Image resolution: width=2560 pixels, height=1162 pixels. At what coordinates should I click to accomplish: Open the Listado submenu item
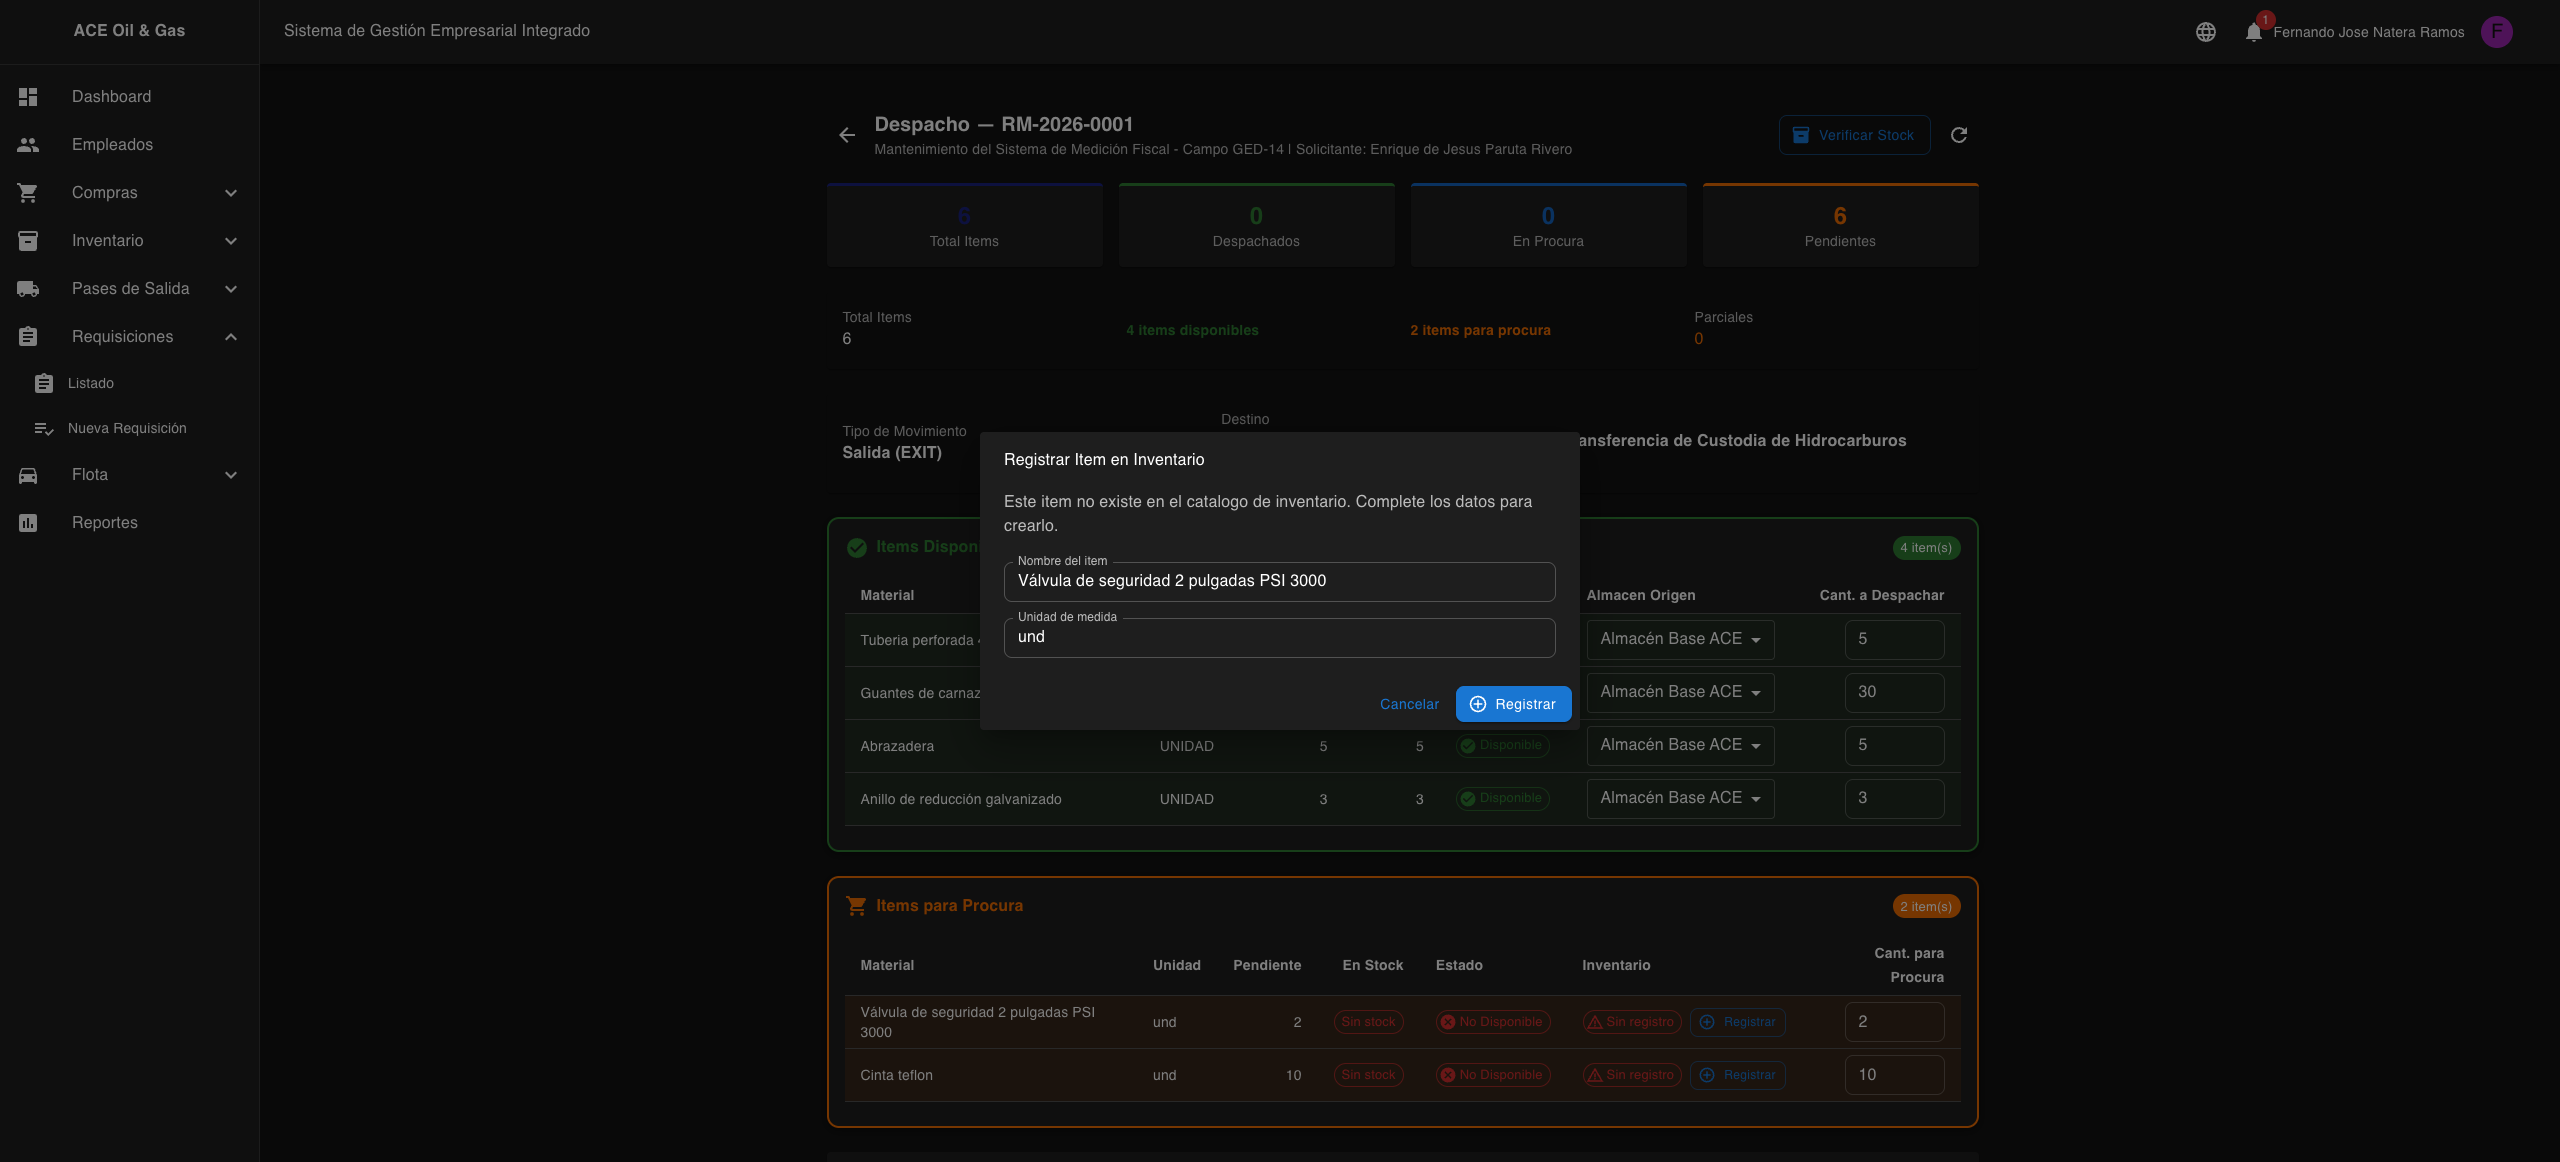pyautogui.click(x=91, y=383)
